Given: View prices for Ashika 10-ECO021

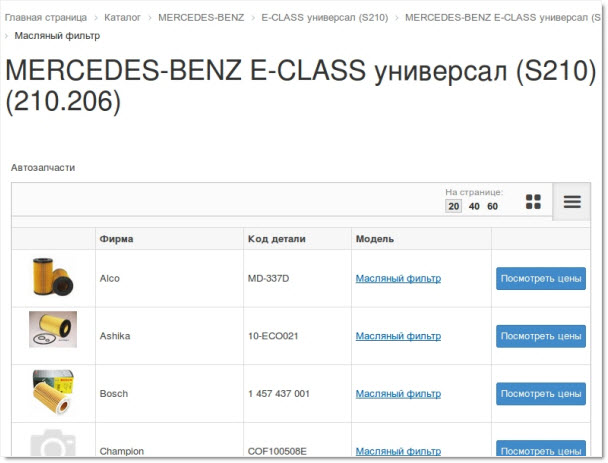Looking at the screenshot, I should [541, 336].
